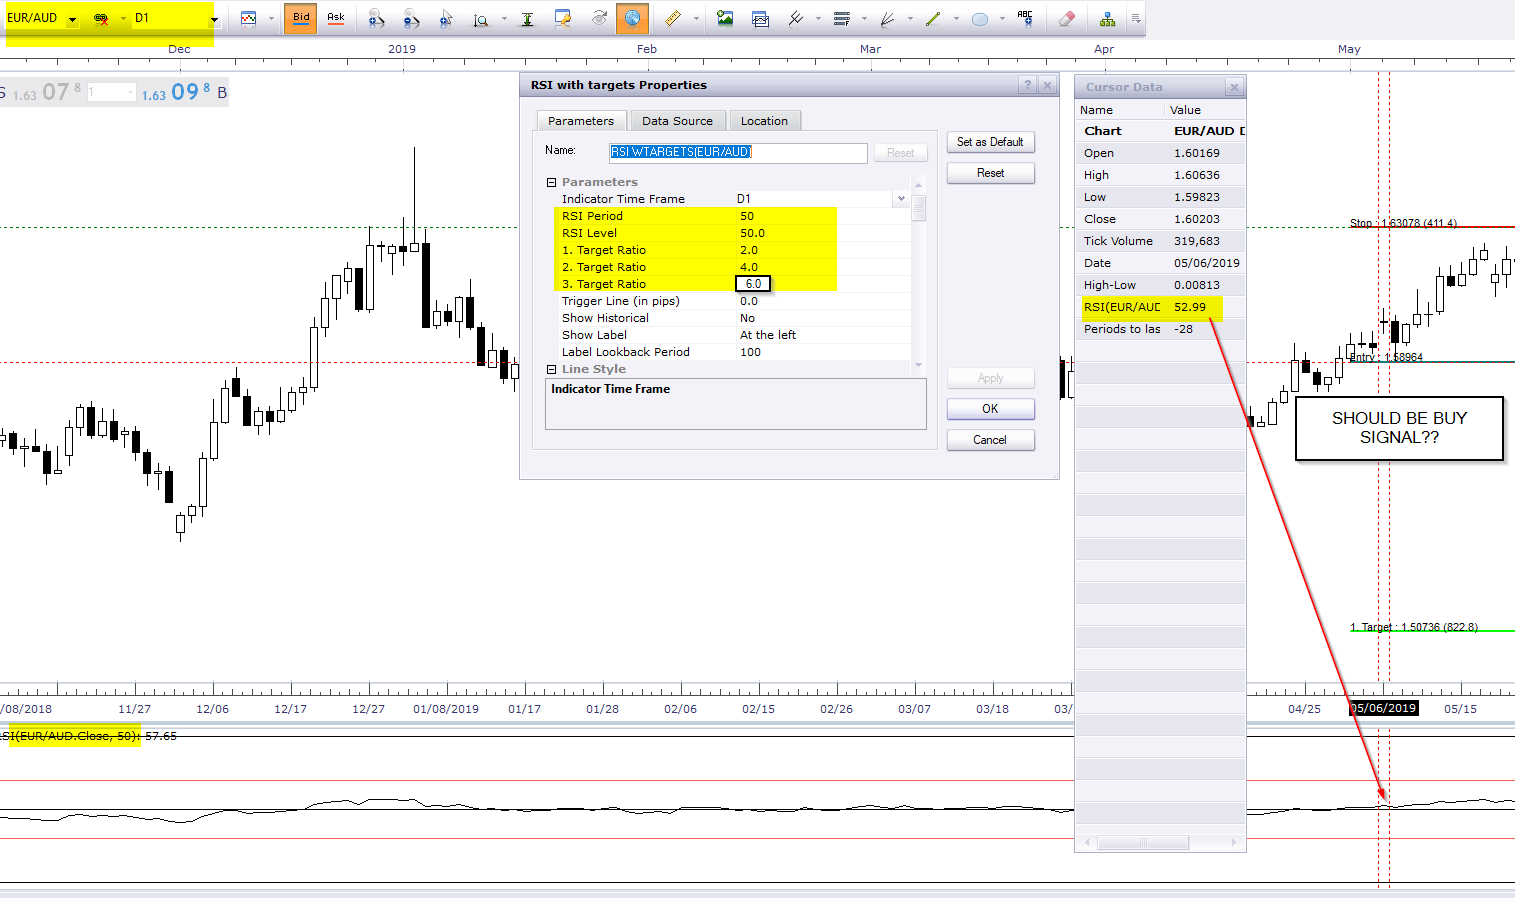Click the dialog help question mark button
This screenshot has height=898, width=1515.
pyautogui.click(x=1027, y=85)
